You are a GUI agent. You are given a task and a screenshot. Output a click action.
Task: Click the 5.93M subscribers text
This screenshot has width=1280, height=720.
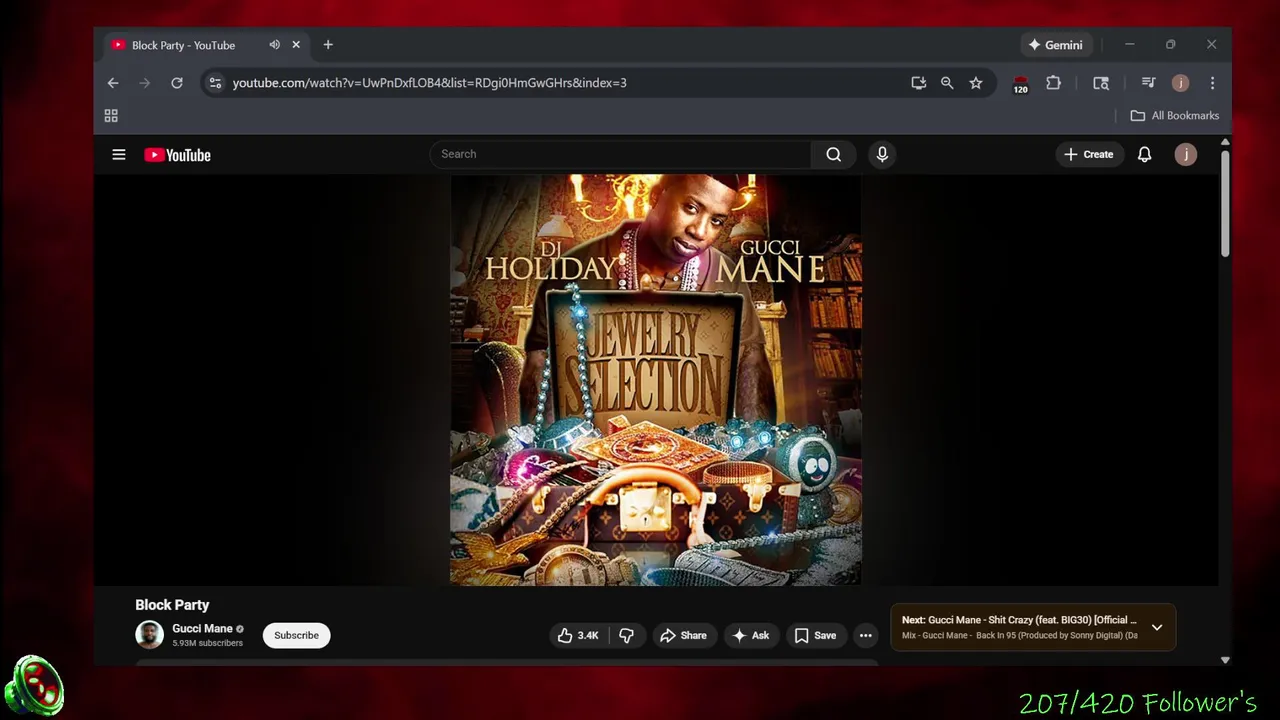pyautogui.click(x=207, y=643)
